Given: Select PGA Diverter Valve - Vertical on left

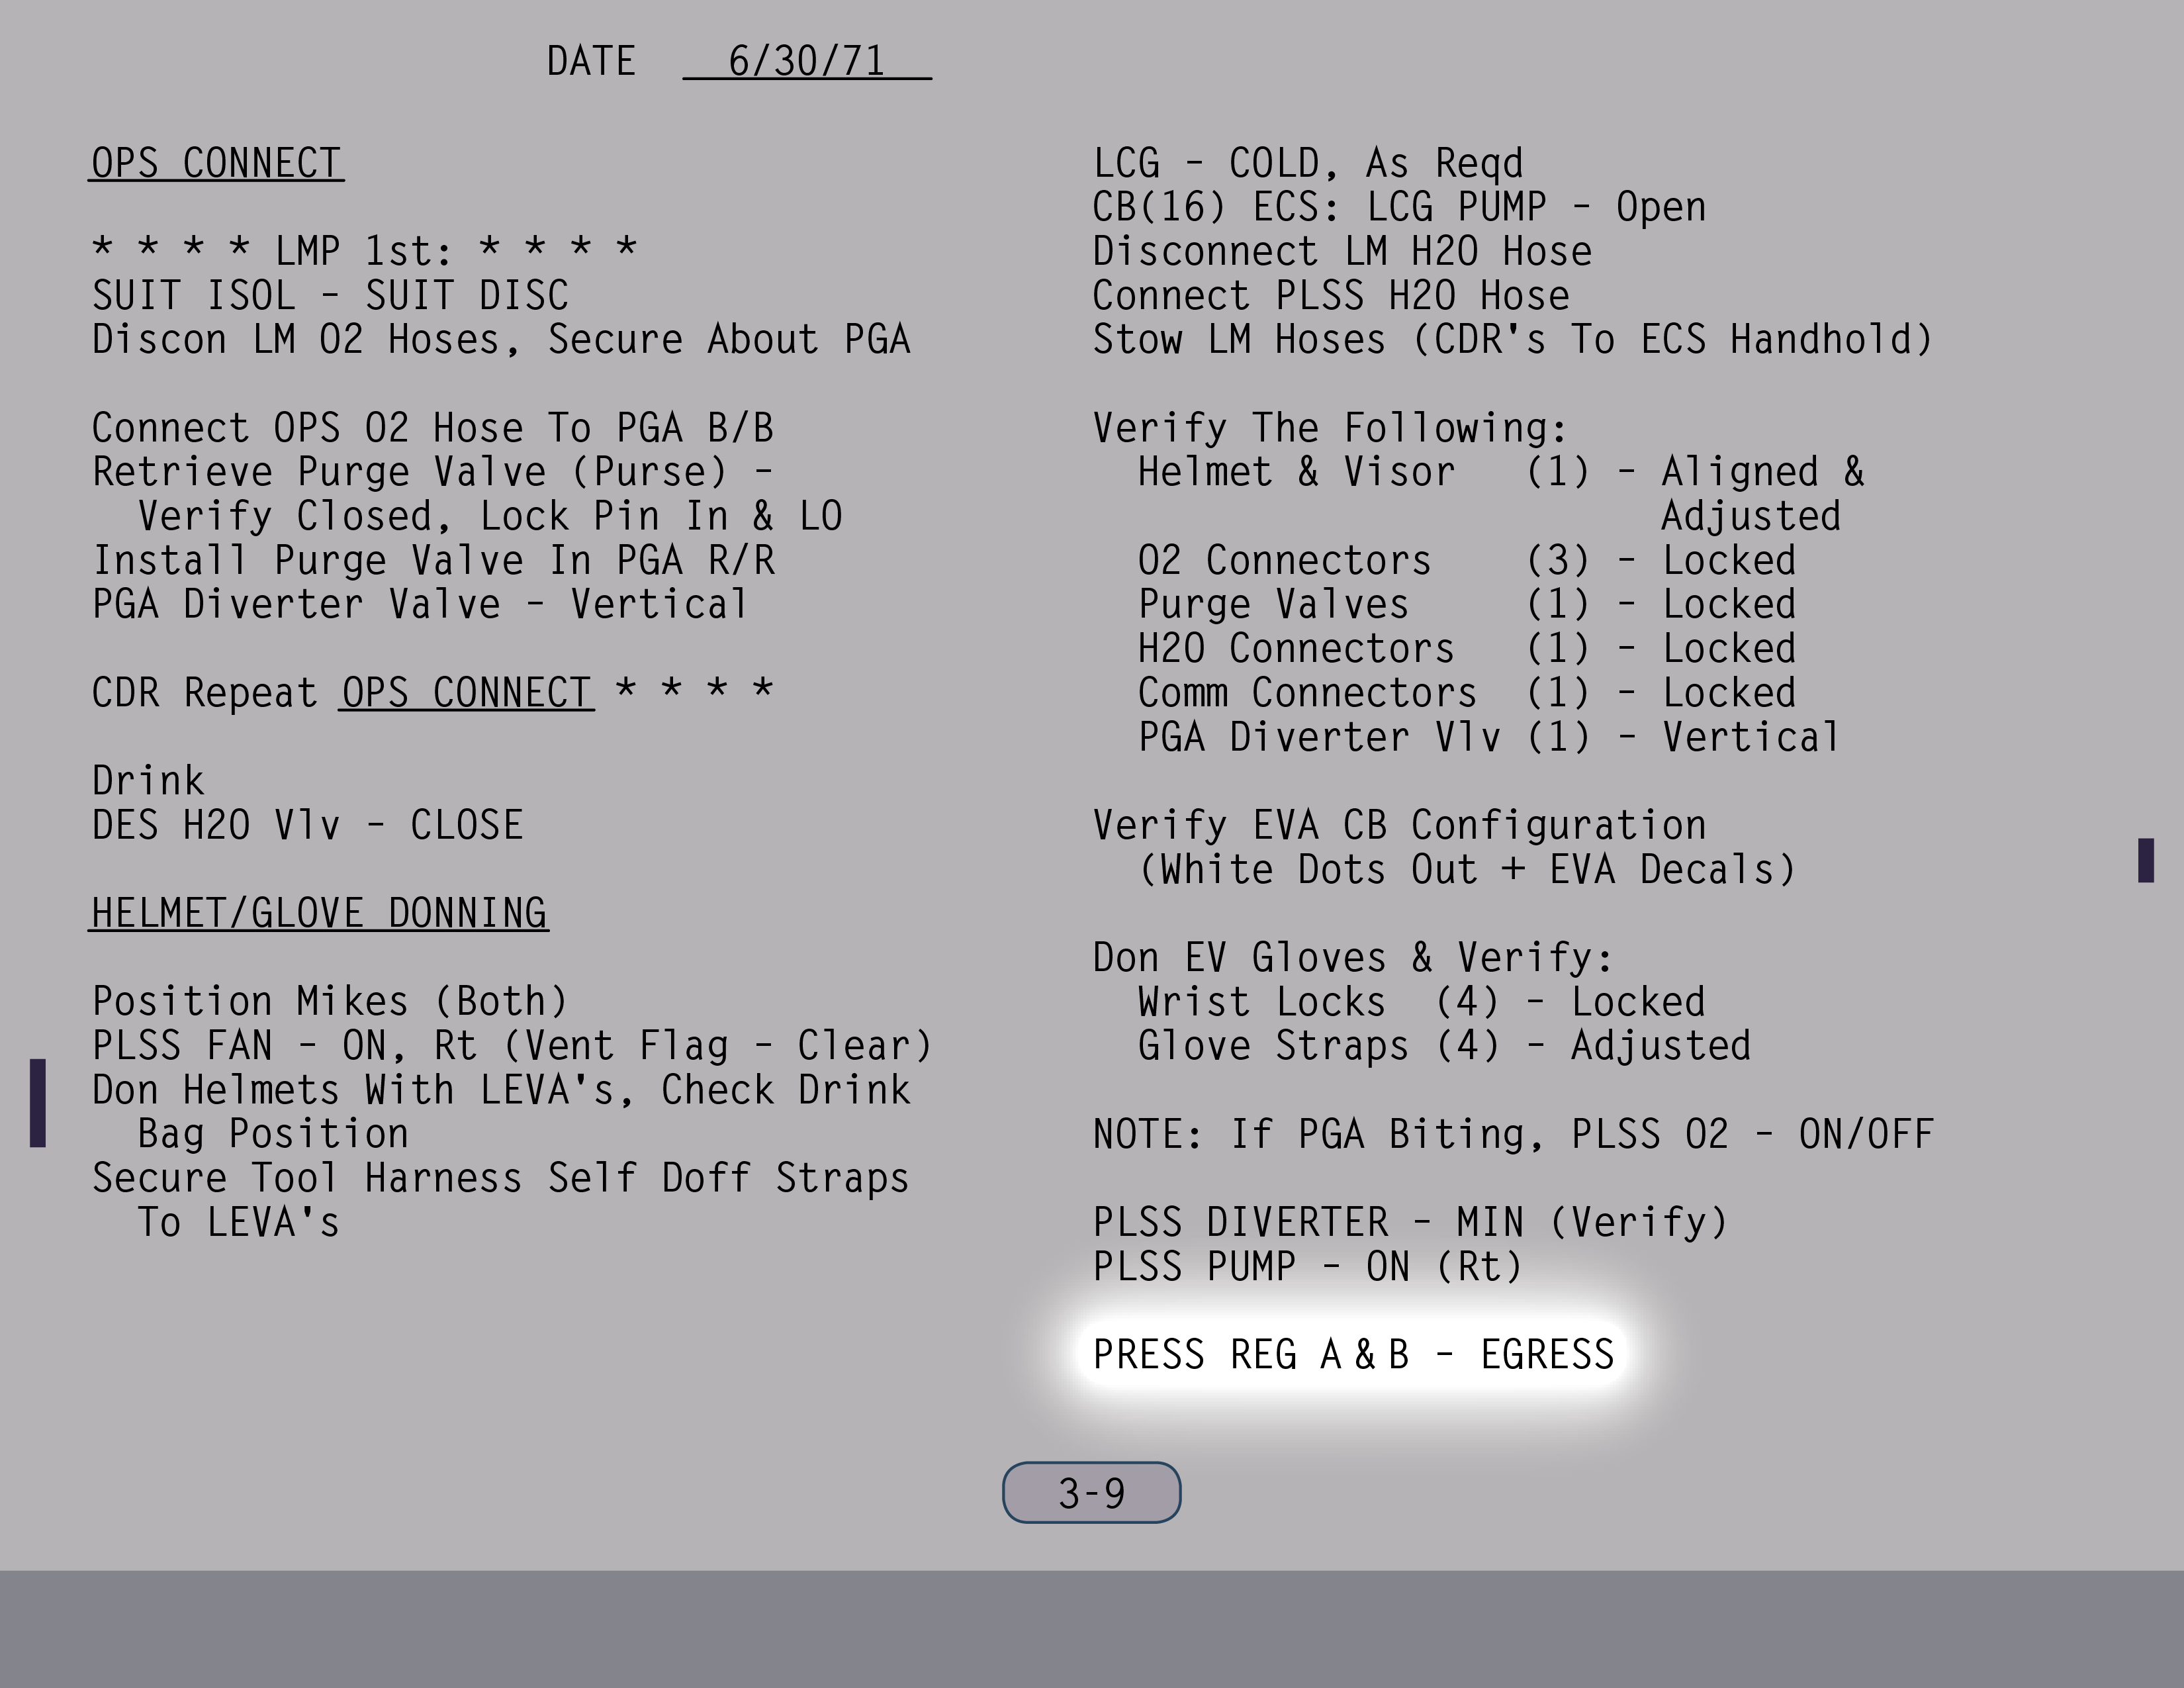Looking at the screenshot, I should [x=420, y=604].
